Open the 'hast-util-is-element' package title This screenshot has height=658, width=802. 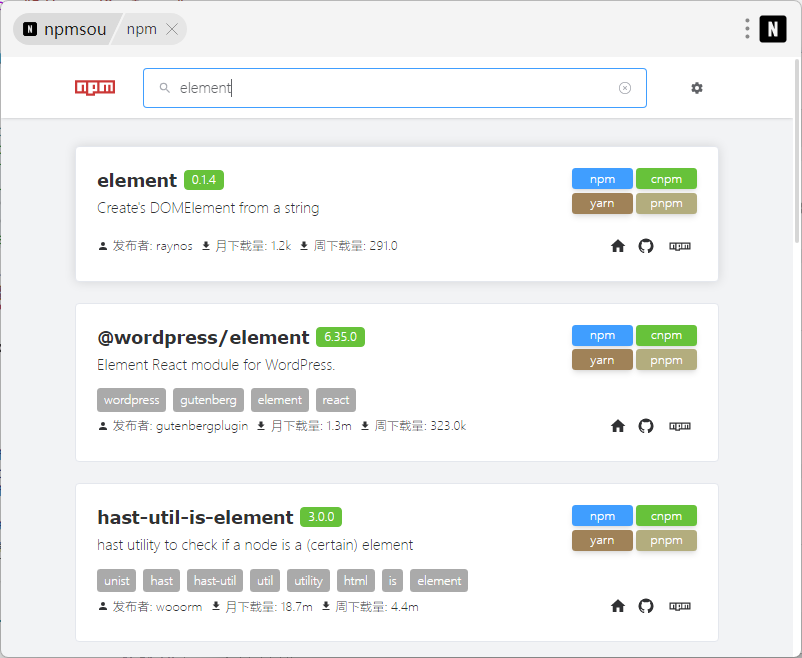click(195, 517)
